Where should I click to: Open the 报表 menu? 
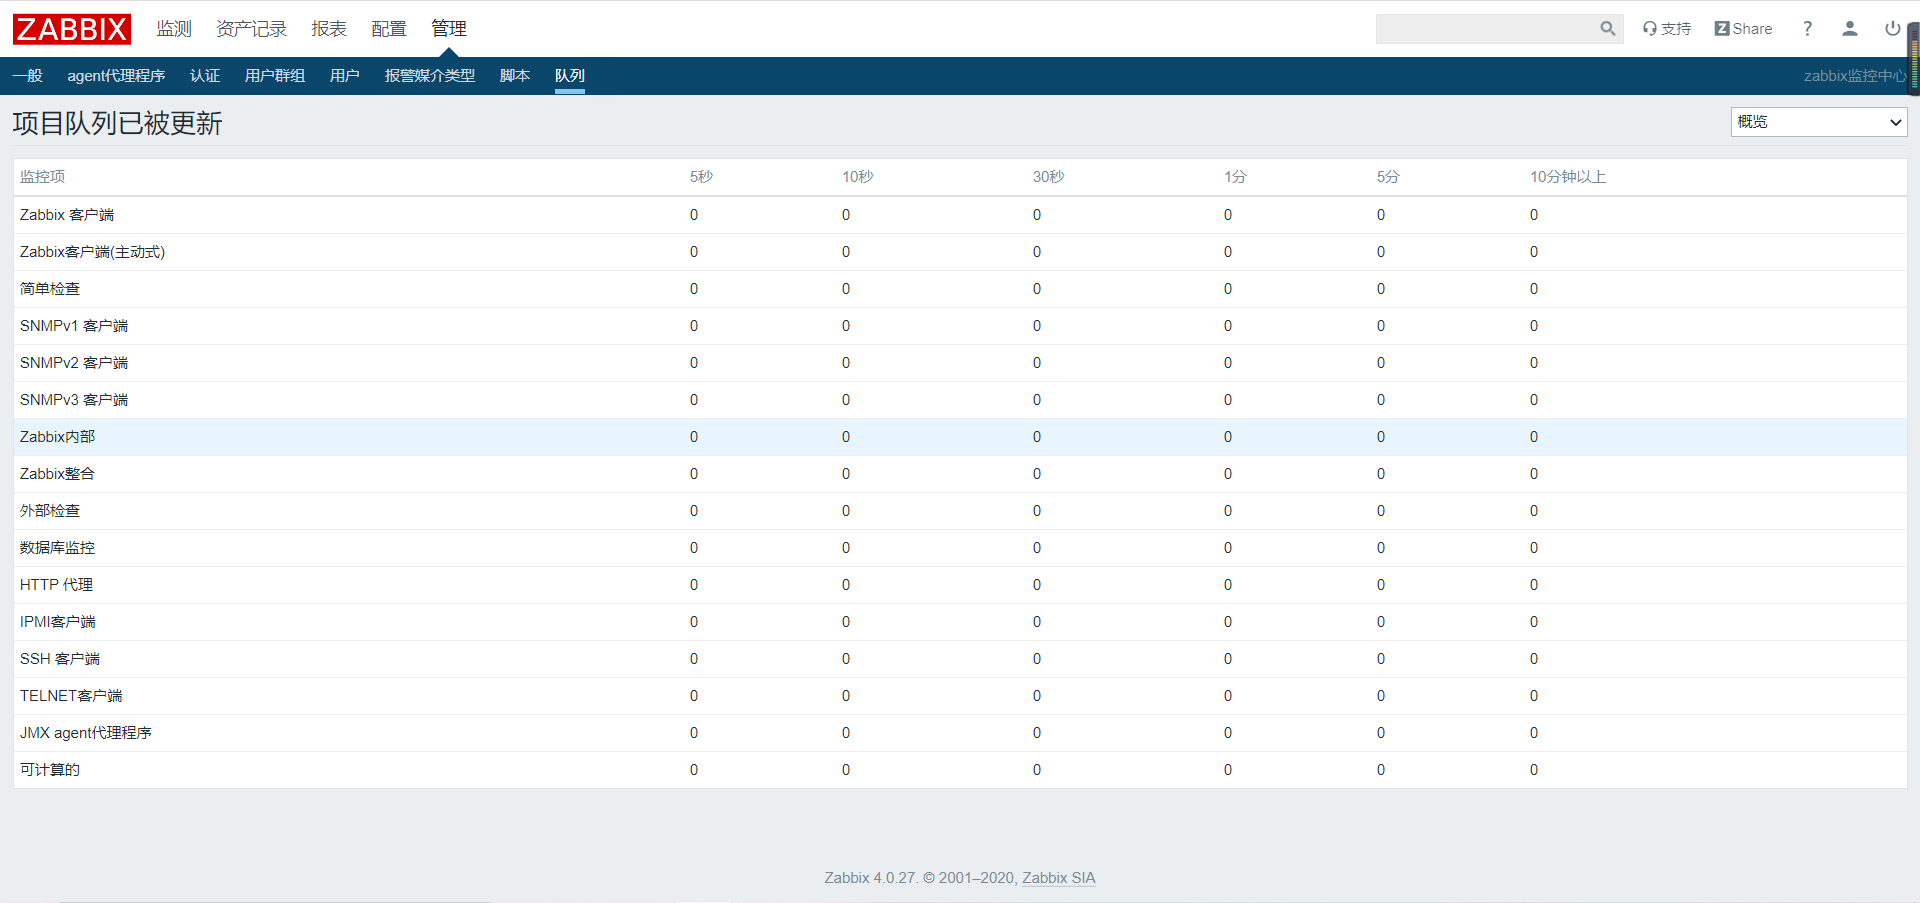329,29
